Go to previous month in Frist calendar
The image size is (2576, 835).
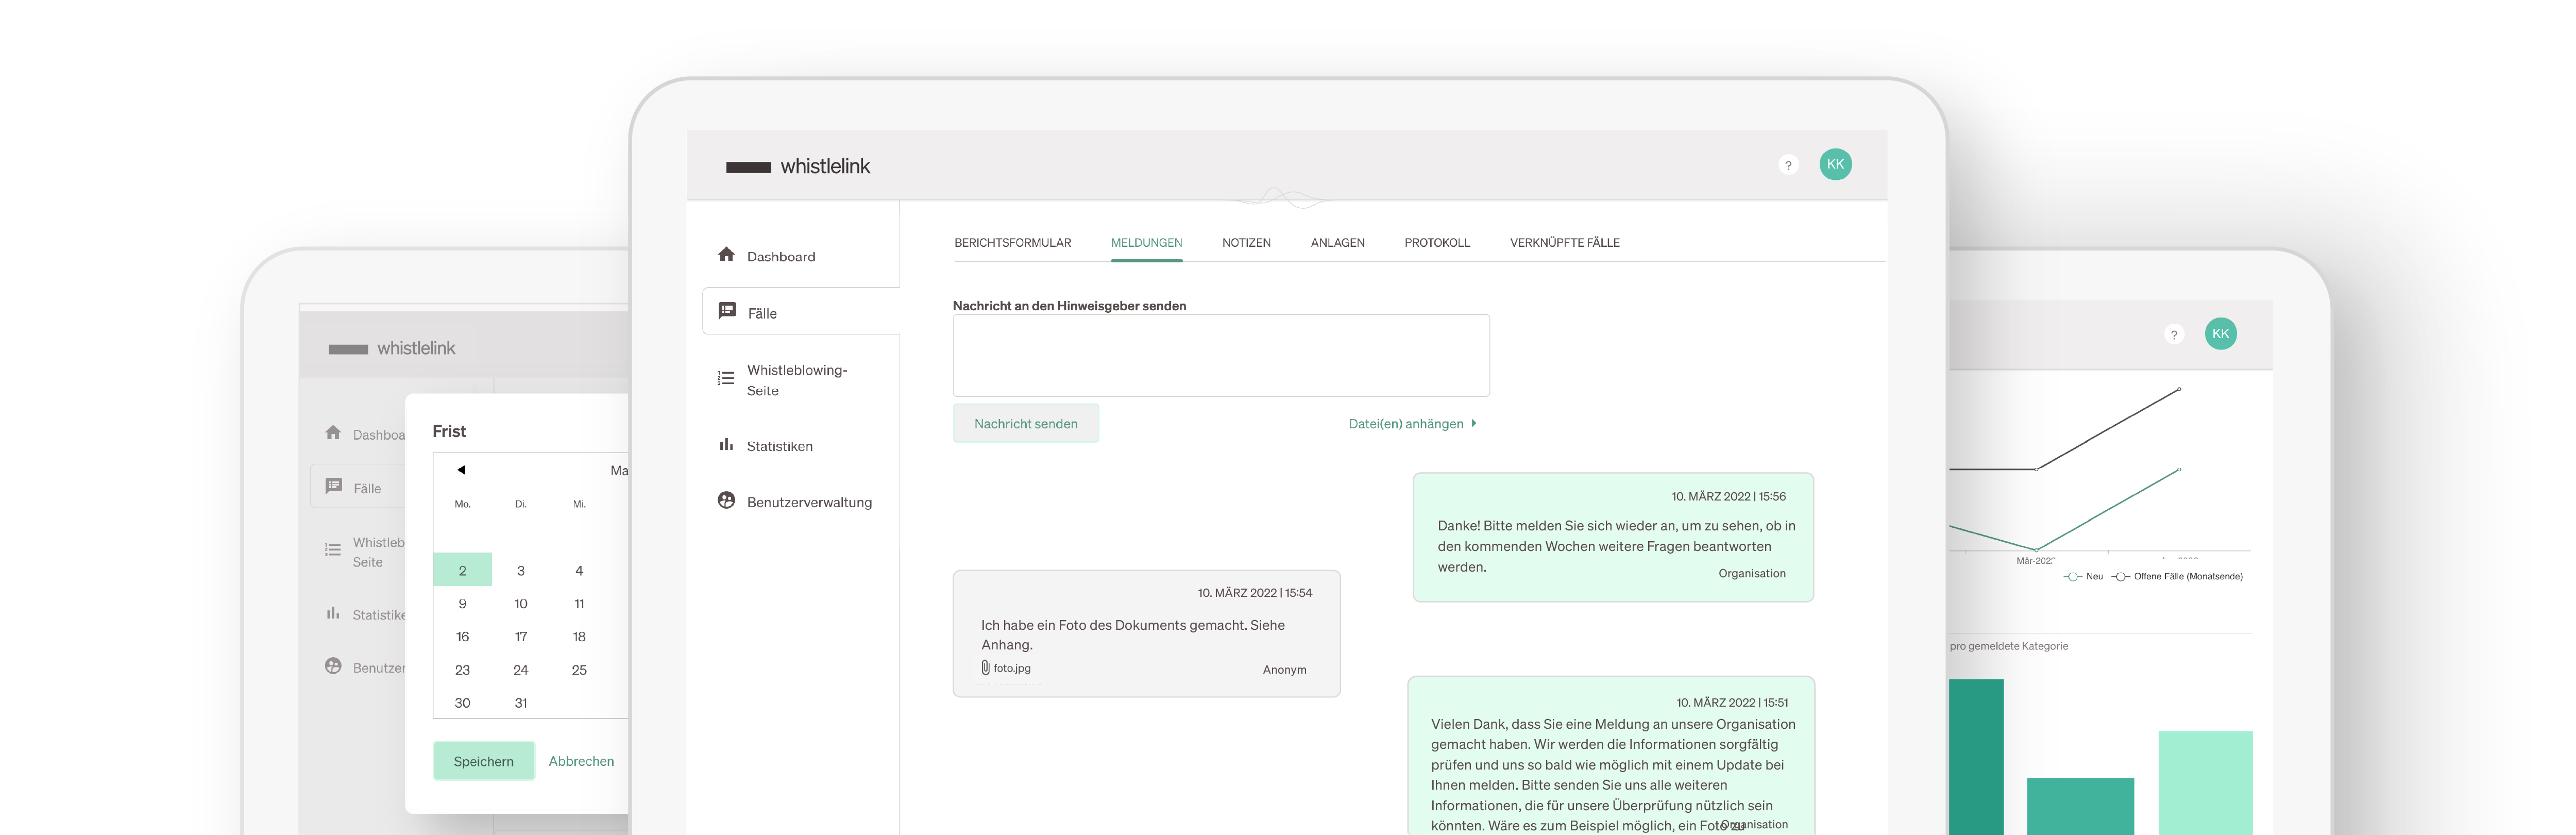(x=461, y=469)
